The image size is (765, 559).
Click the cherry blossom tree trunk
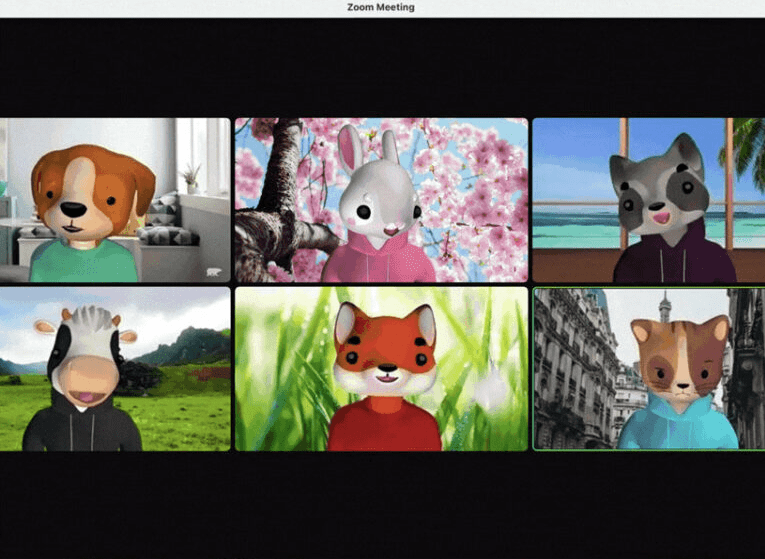(281, 195)
